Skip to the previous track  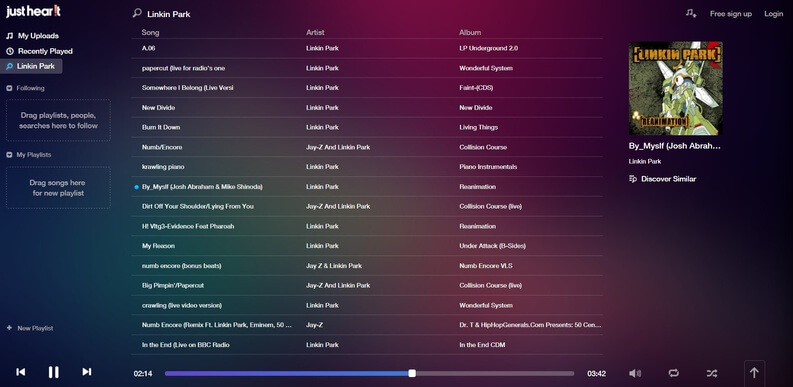click(x=21, y=372)
